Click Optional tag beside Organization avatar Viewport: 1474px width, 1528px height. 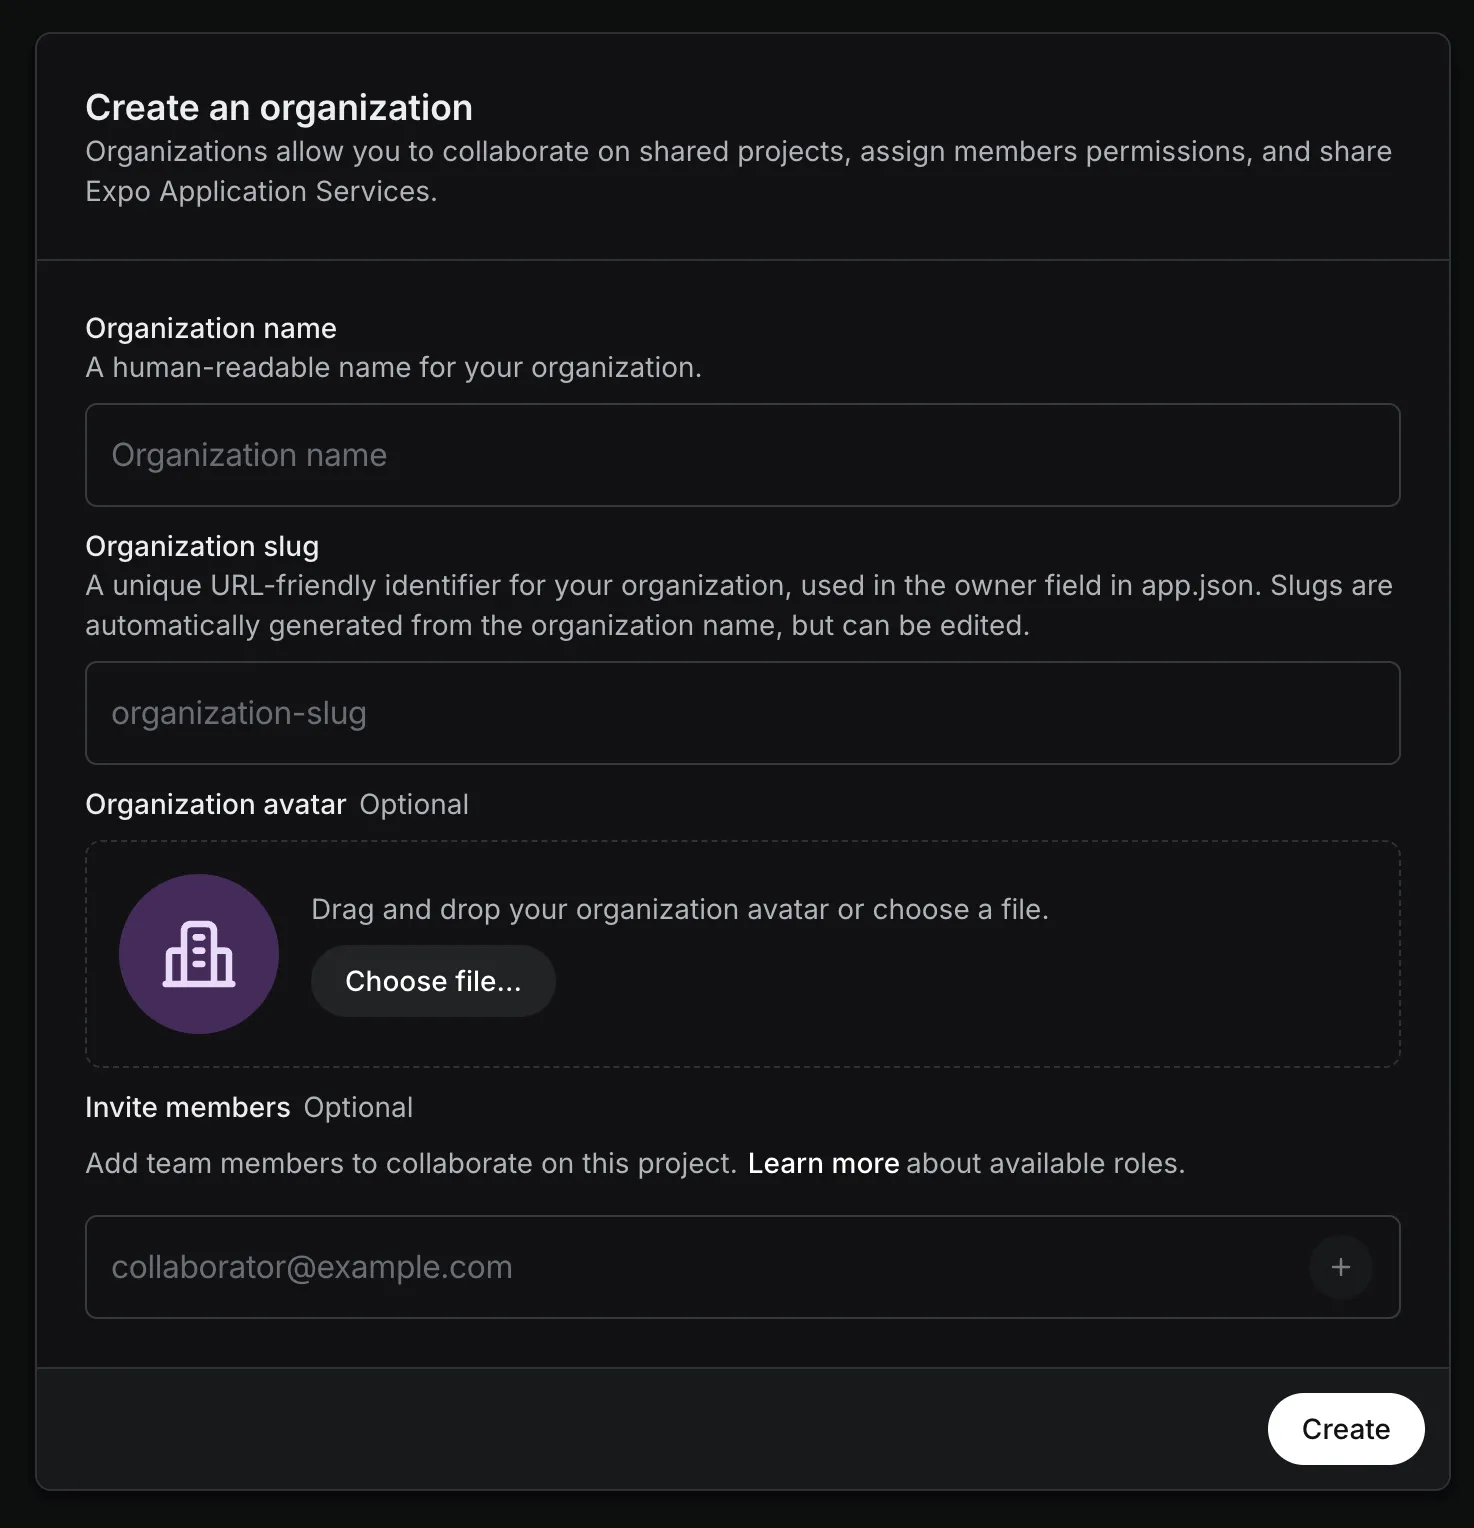pos(414,804)
